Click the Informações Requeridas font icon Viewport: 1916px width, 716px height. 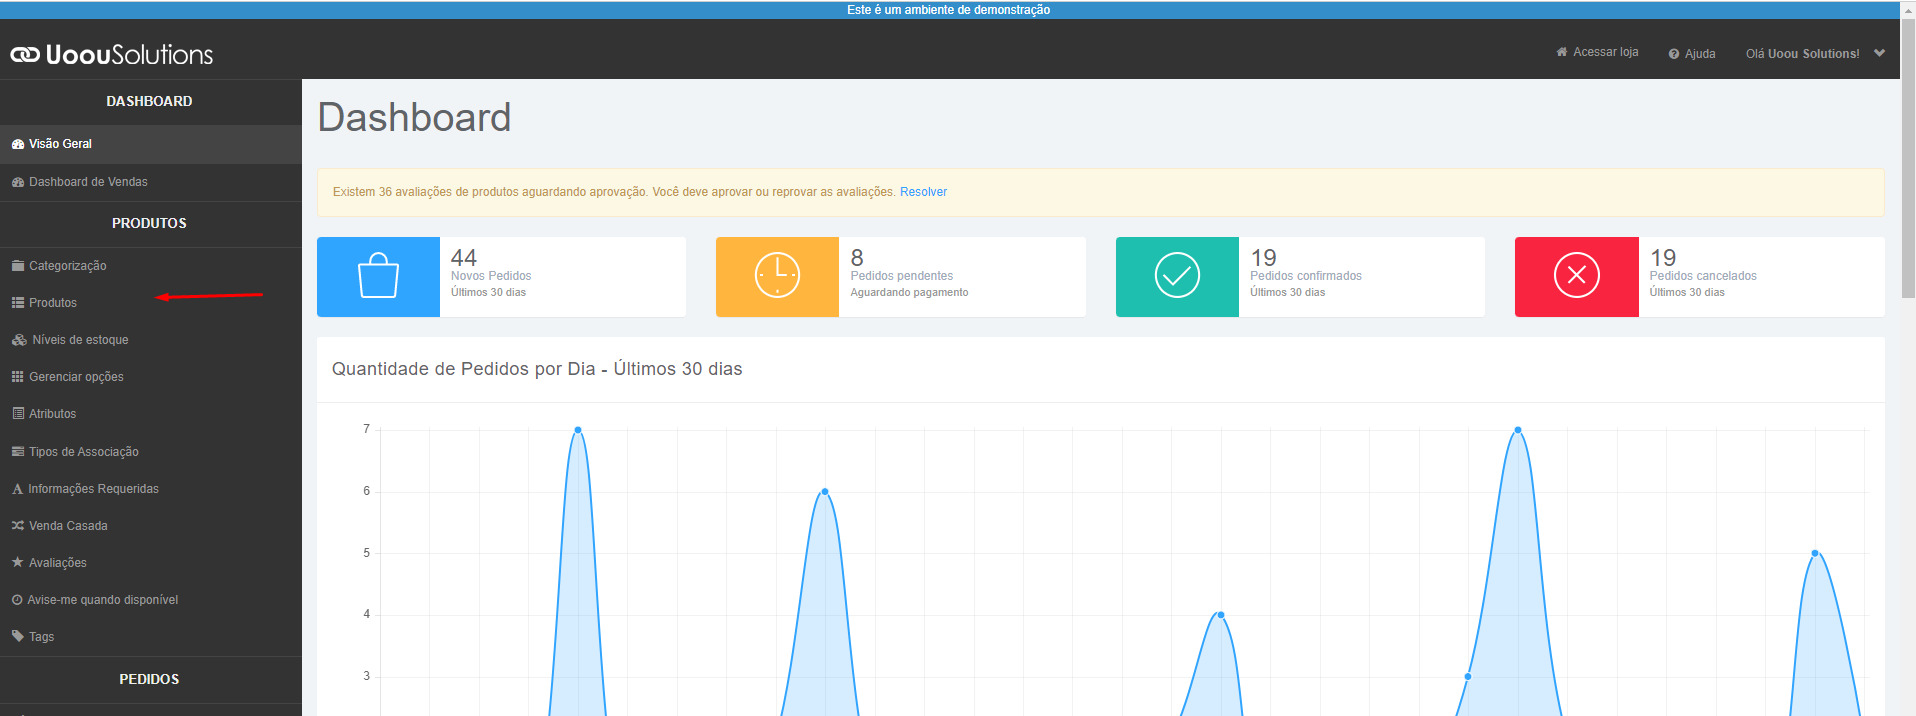coord(17,489)
